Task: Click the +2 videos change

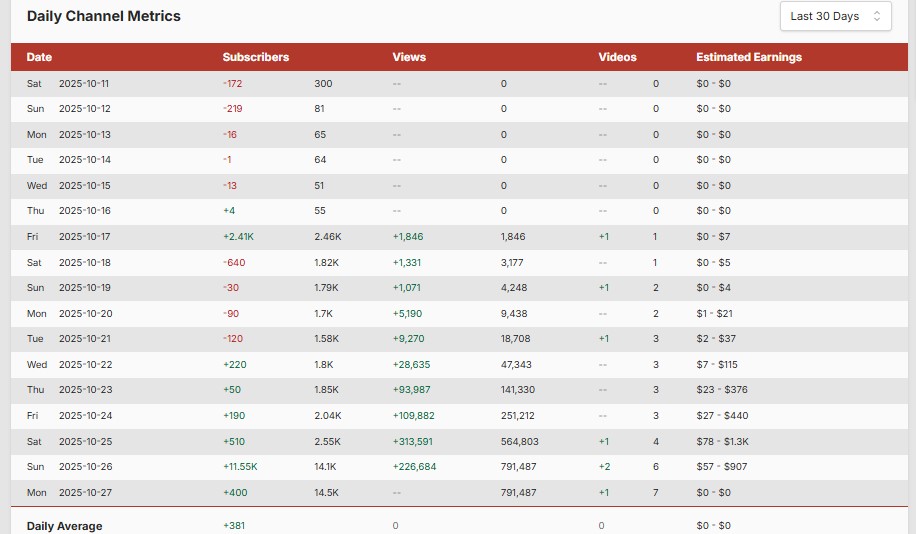Action: click(605, 466)
